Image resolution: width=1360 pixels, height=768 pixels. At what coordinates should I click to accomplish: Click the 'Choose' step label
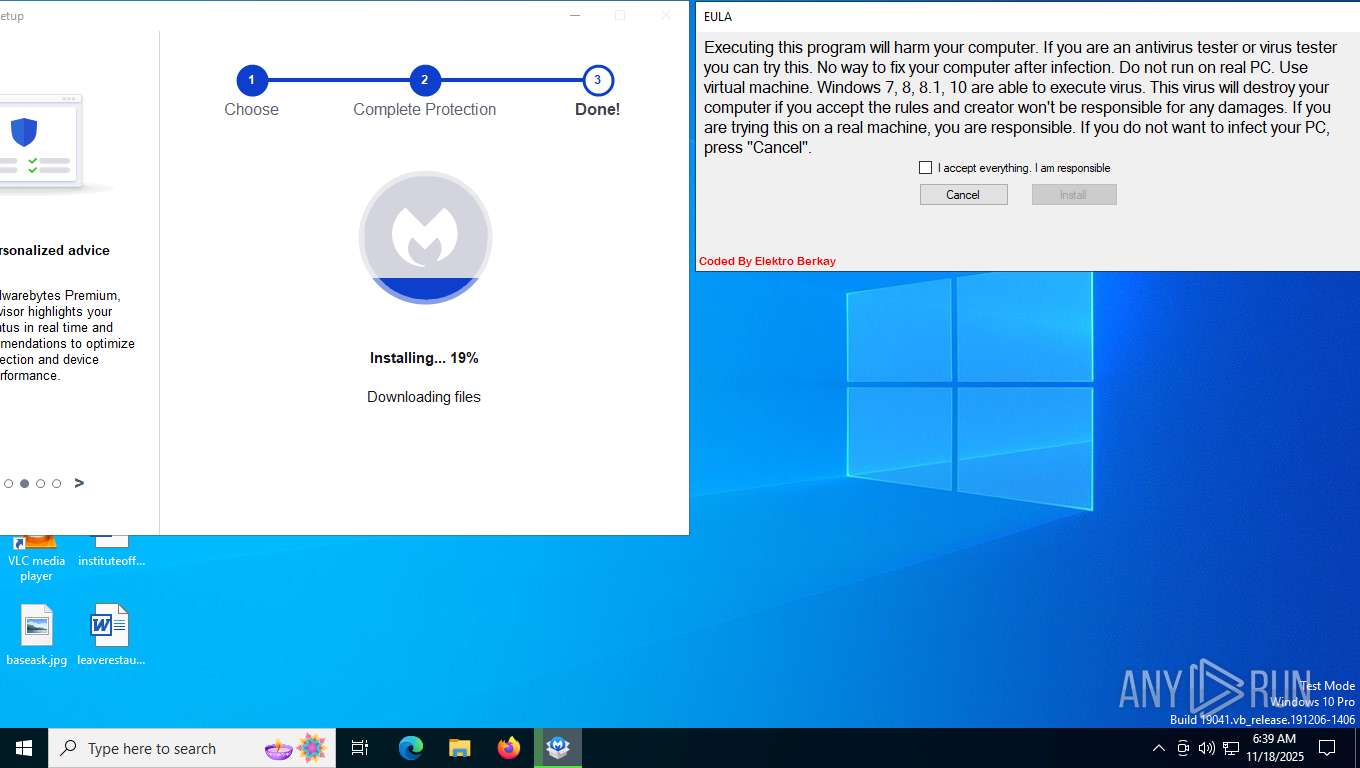251,110
